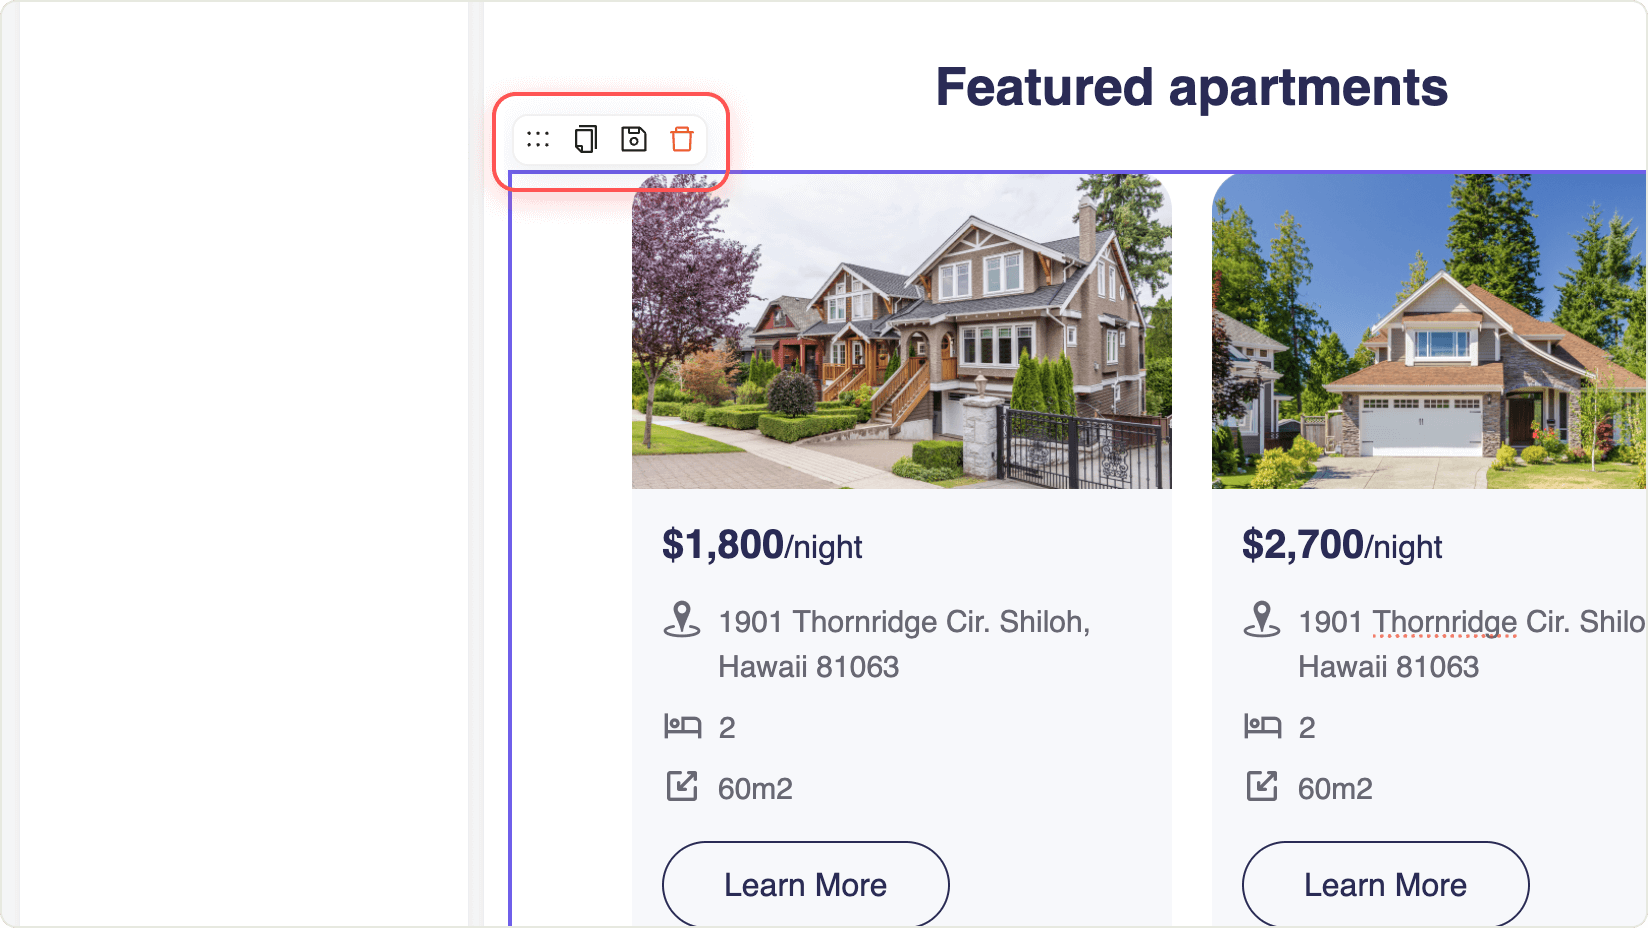Image resolution: width=1648 pixels, height=928 pixels.
Task: Select the $1,800/night price text
Action: (762, 546)
